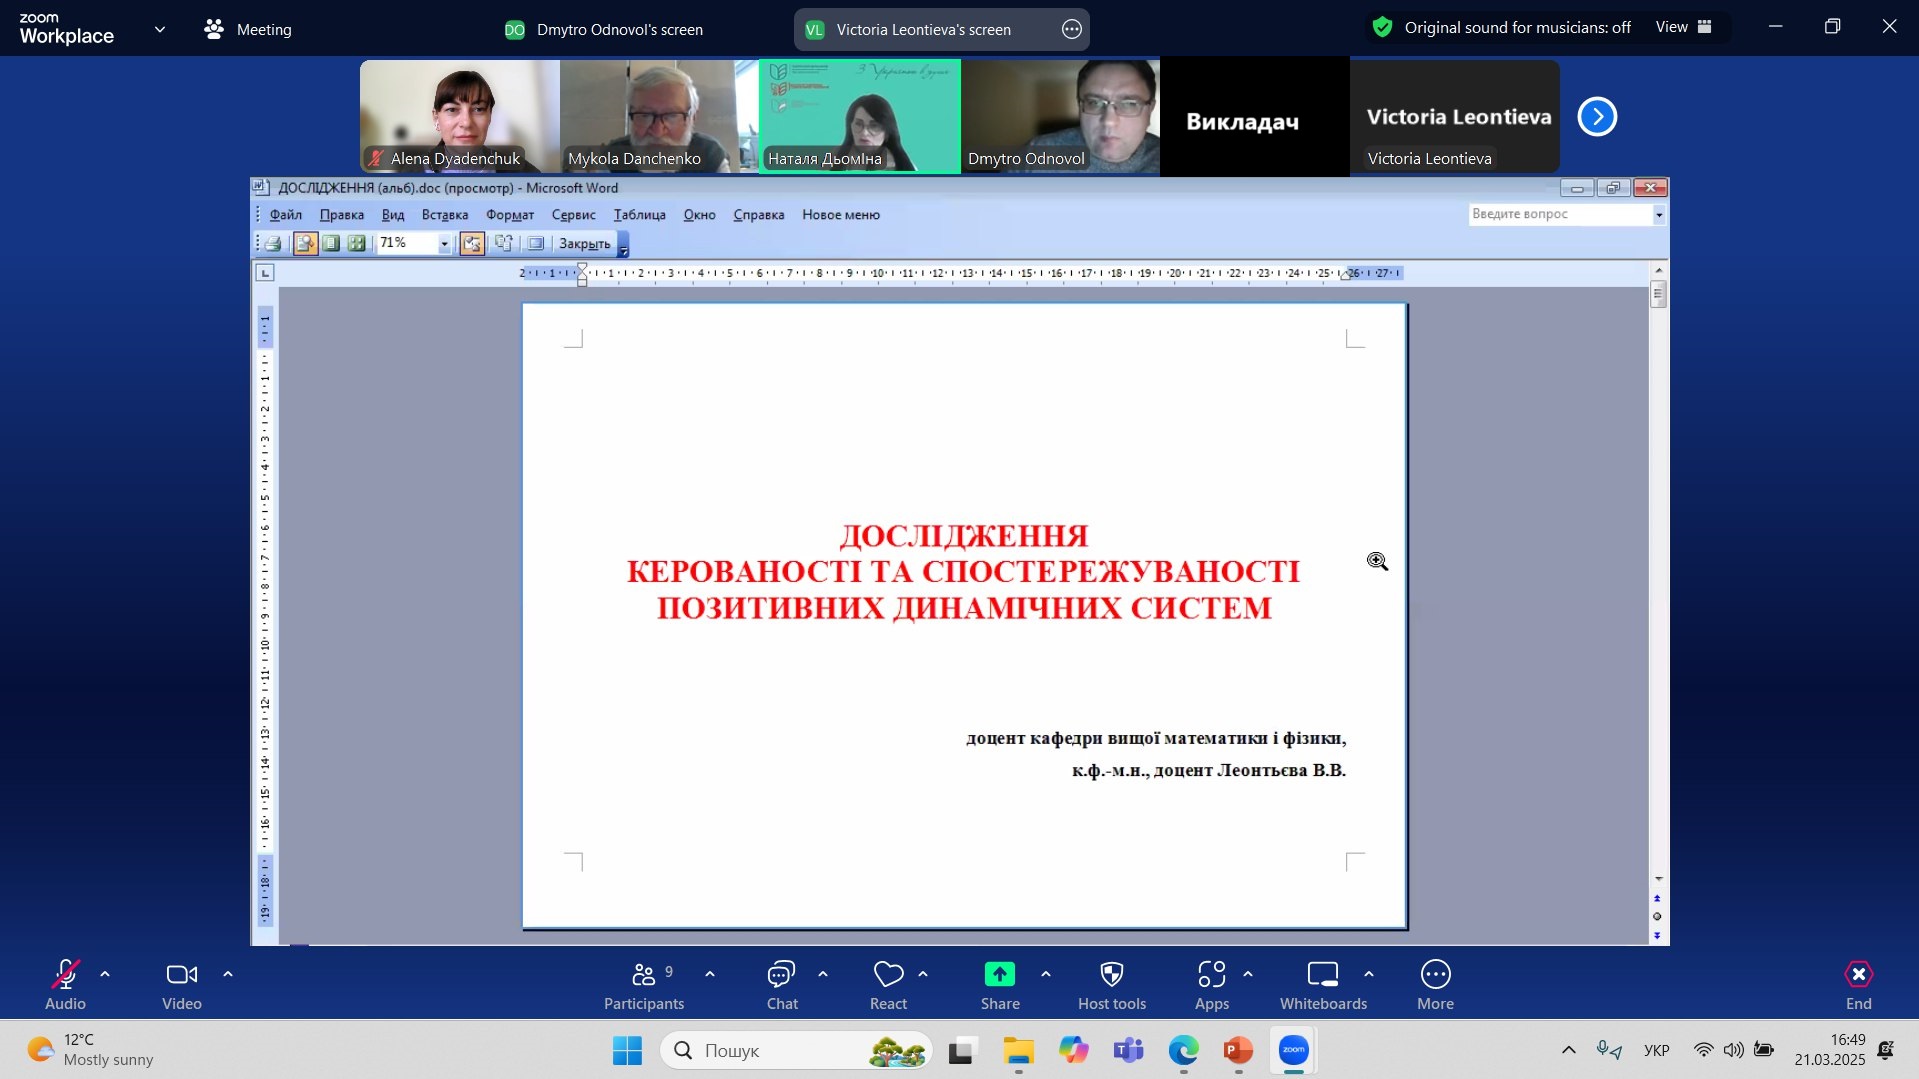Image resolution: width=1919 pixels, height=1079 pixels.
Task: Open Host tools shield icon
Action: tap(1111, 975)
